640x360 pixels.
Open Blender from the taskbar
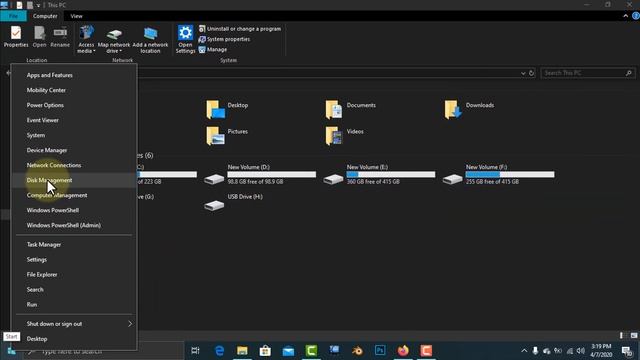click(357, 351)
